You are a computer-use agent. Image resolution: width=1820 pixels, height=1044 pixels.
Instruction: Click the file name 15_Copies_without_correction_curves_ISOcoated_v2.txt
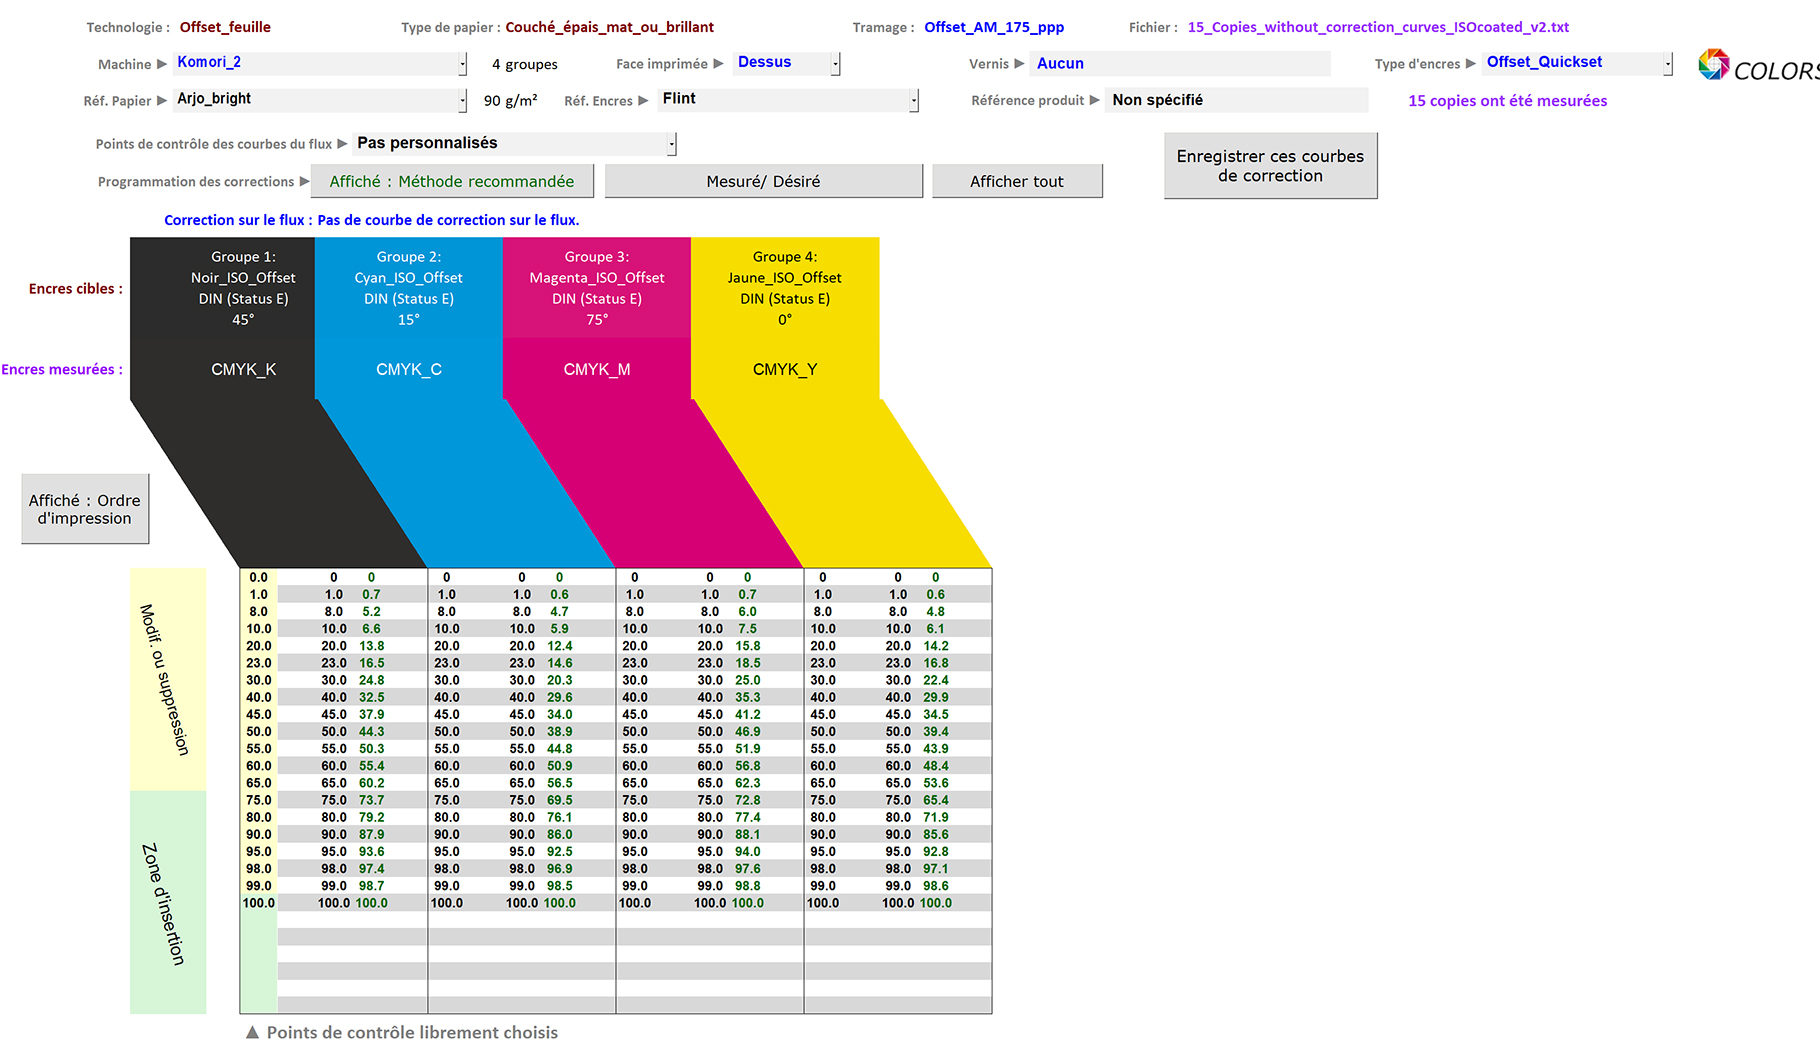[x=1378, y=27]
